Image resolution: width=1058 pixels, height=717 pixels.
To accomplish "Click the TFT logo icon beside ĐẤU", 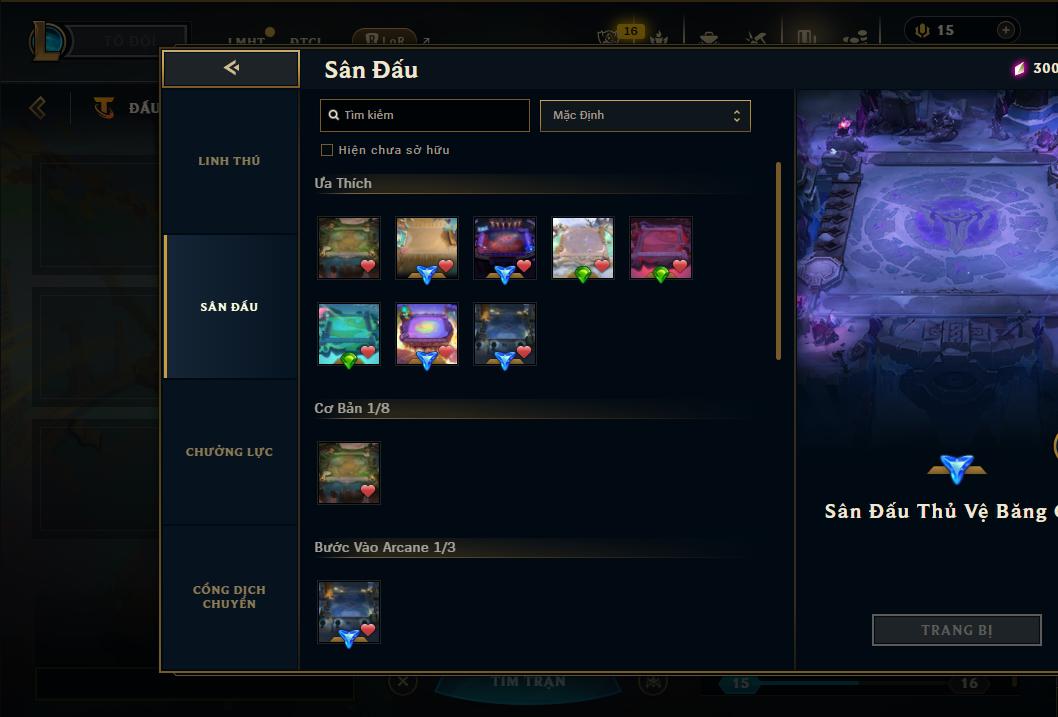I will 104,107.
